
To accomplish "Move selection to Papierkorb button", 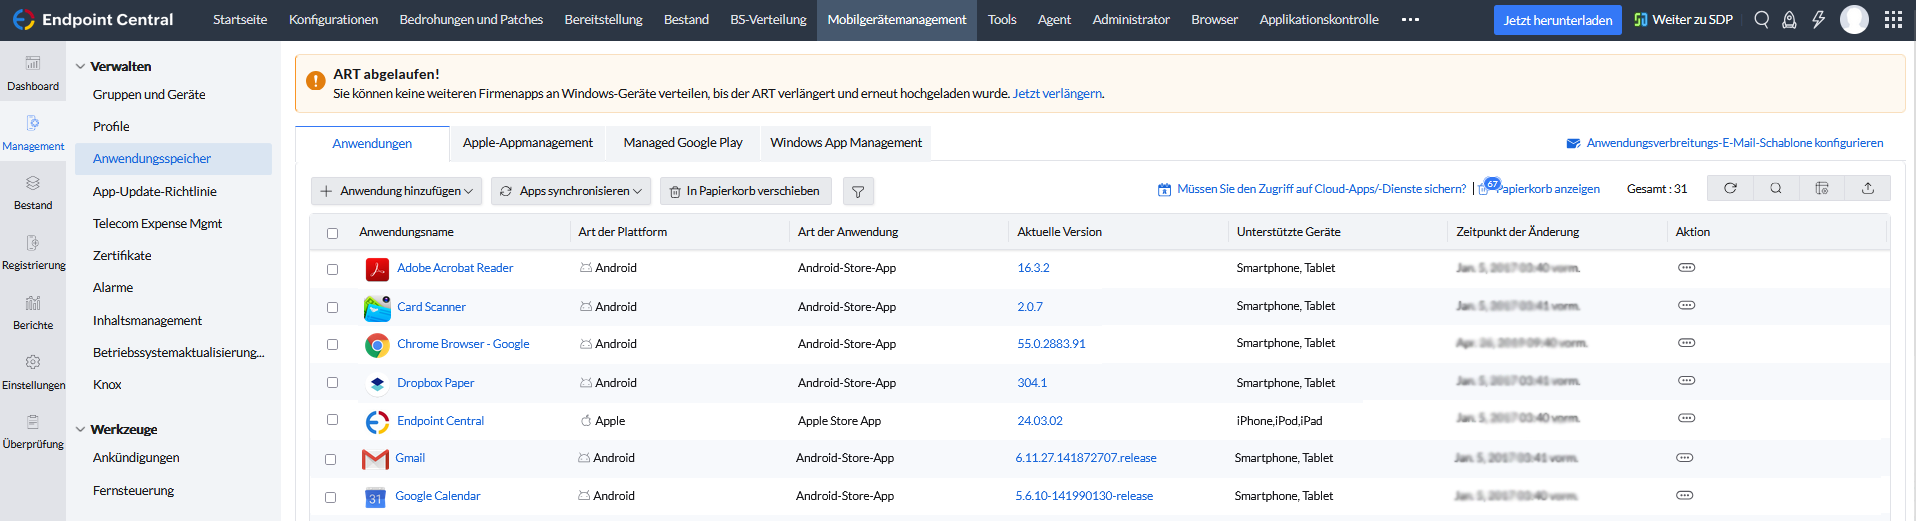I will click(x=745, y=191).
